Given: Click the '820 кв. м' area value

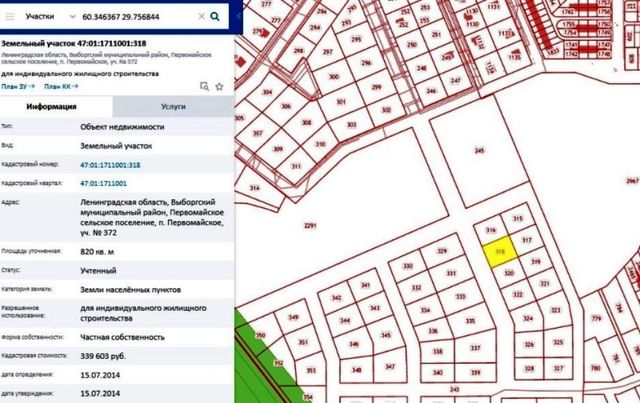Looking at the screenshot, I should (97, 252).
